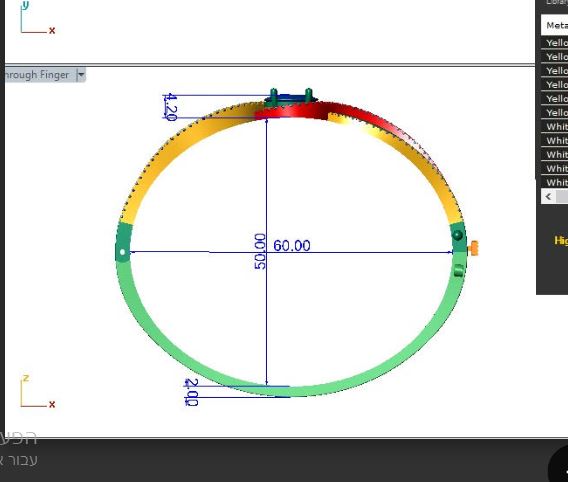Select the 50.00 height dimension label

pos(260,251)
